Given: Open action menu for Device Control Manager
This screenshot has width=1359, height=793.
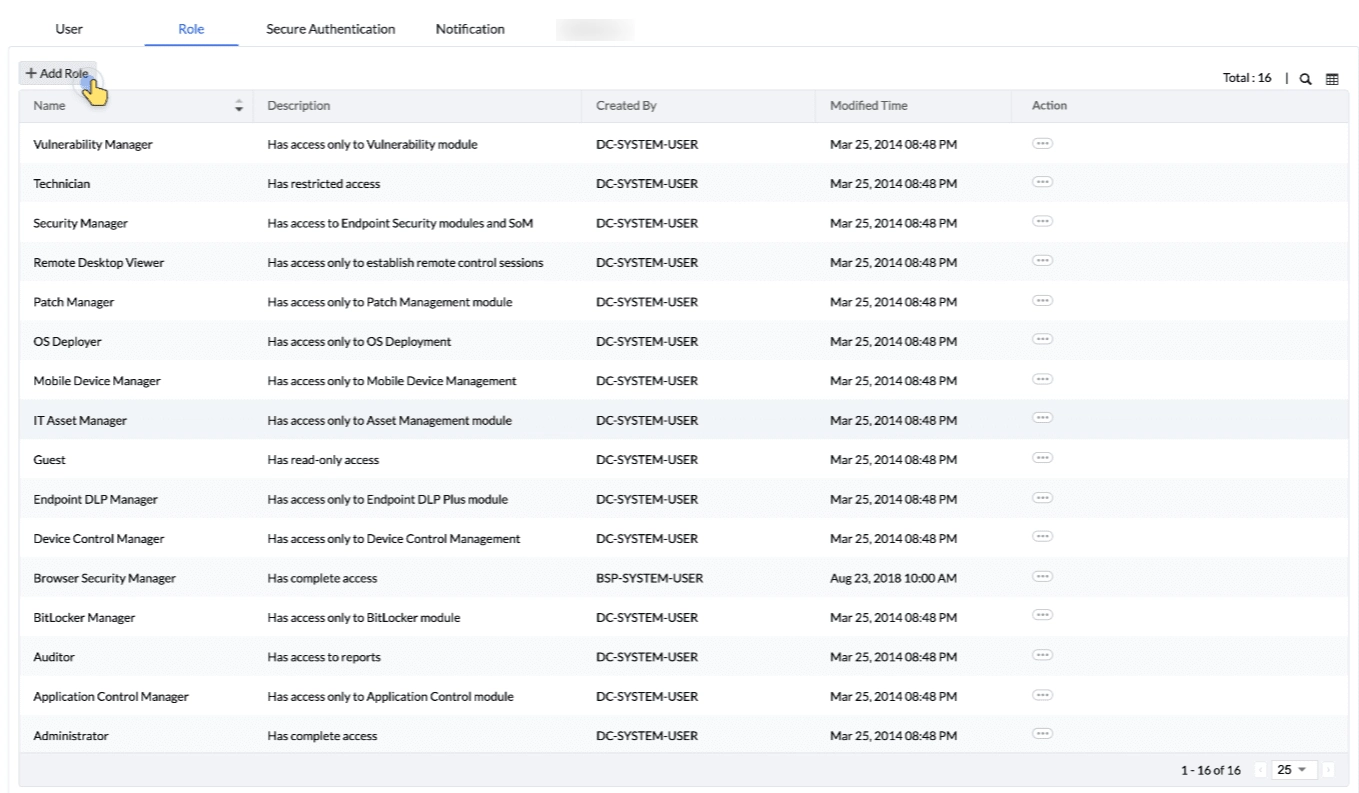Looking at the screenshot, I should pyautogui.click(x=1043, y=538).
